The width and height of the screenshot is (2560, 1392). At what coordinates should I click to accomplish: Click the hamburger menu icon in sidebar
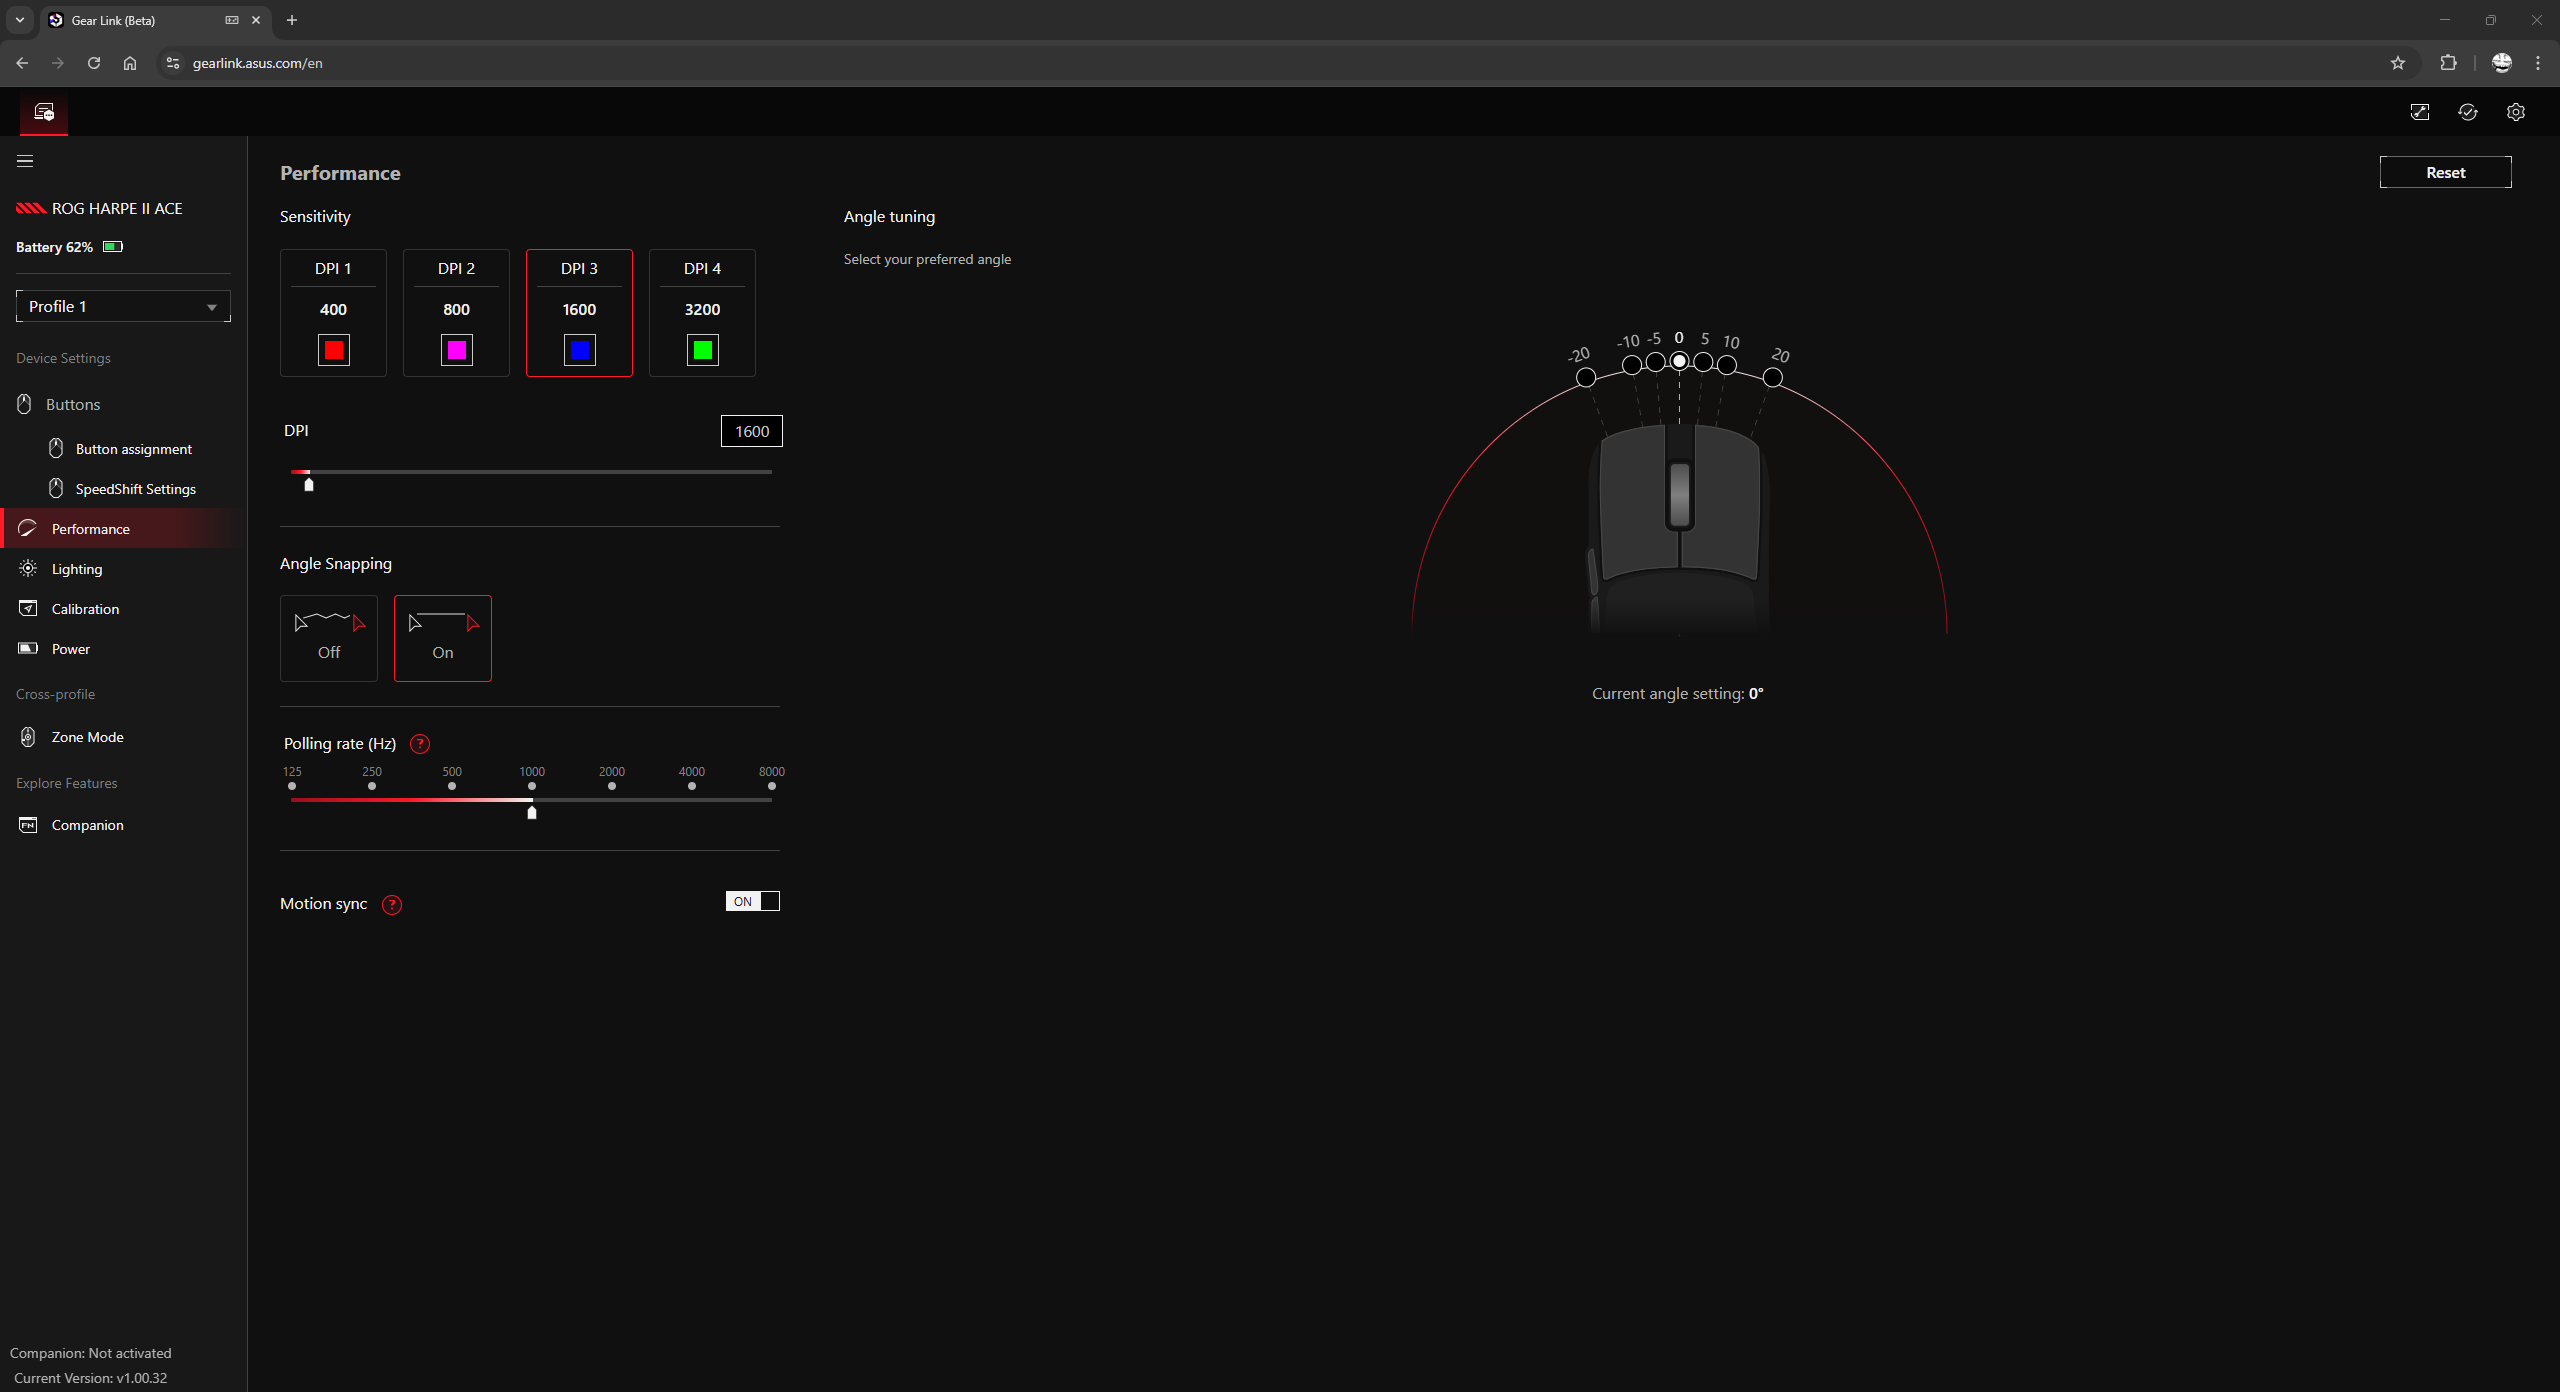point(25,161)
